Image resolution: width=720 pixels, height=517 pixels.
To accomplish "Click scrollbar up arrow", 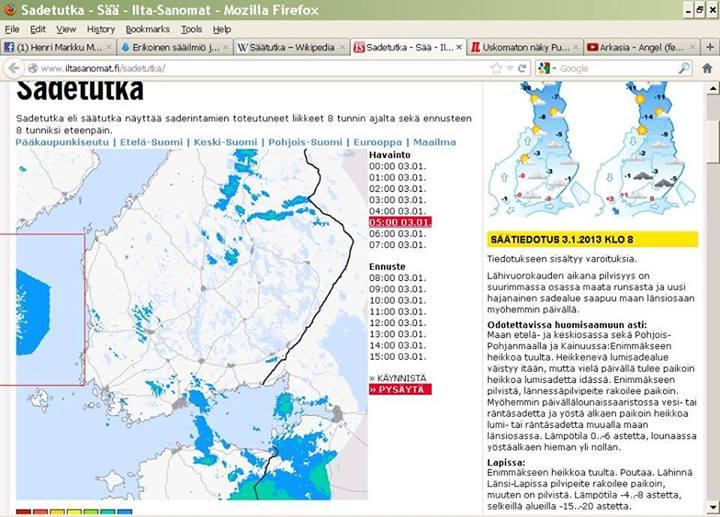I will tap(713, 88).
